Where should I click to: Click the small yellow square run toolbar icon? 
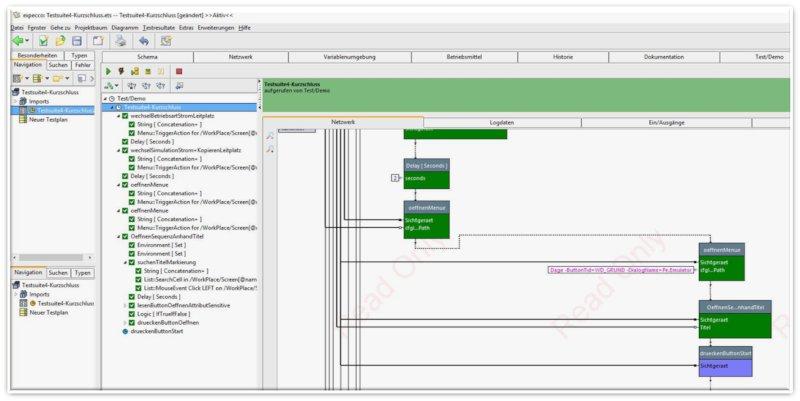[148, 72]
